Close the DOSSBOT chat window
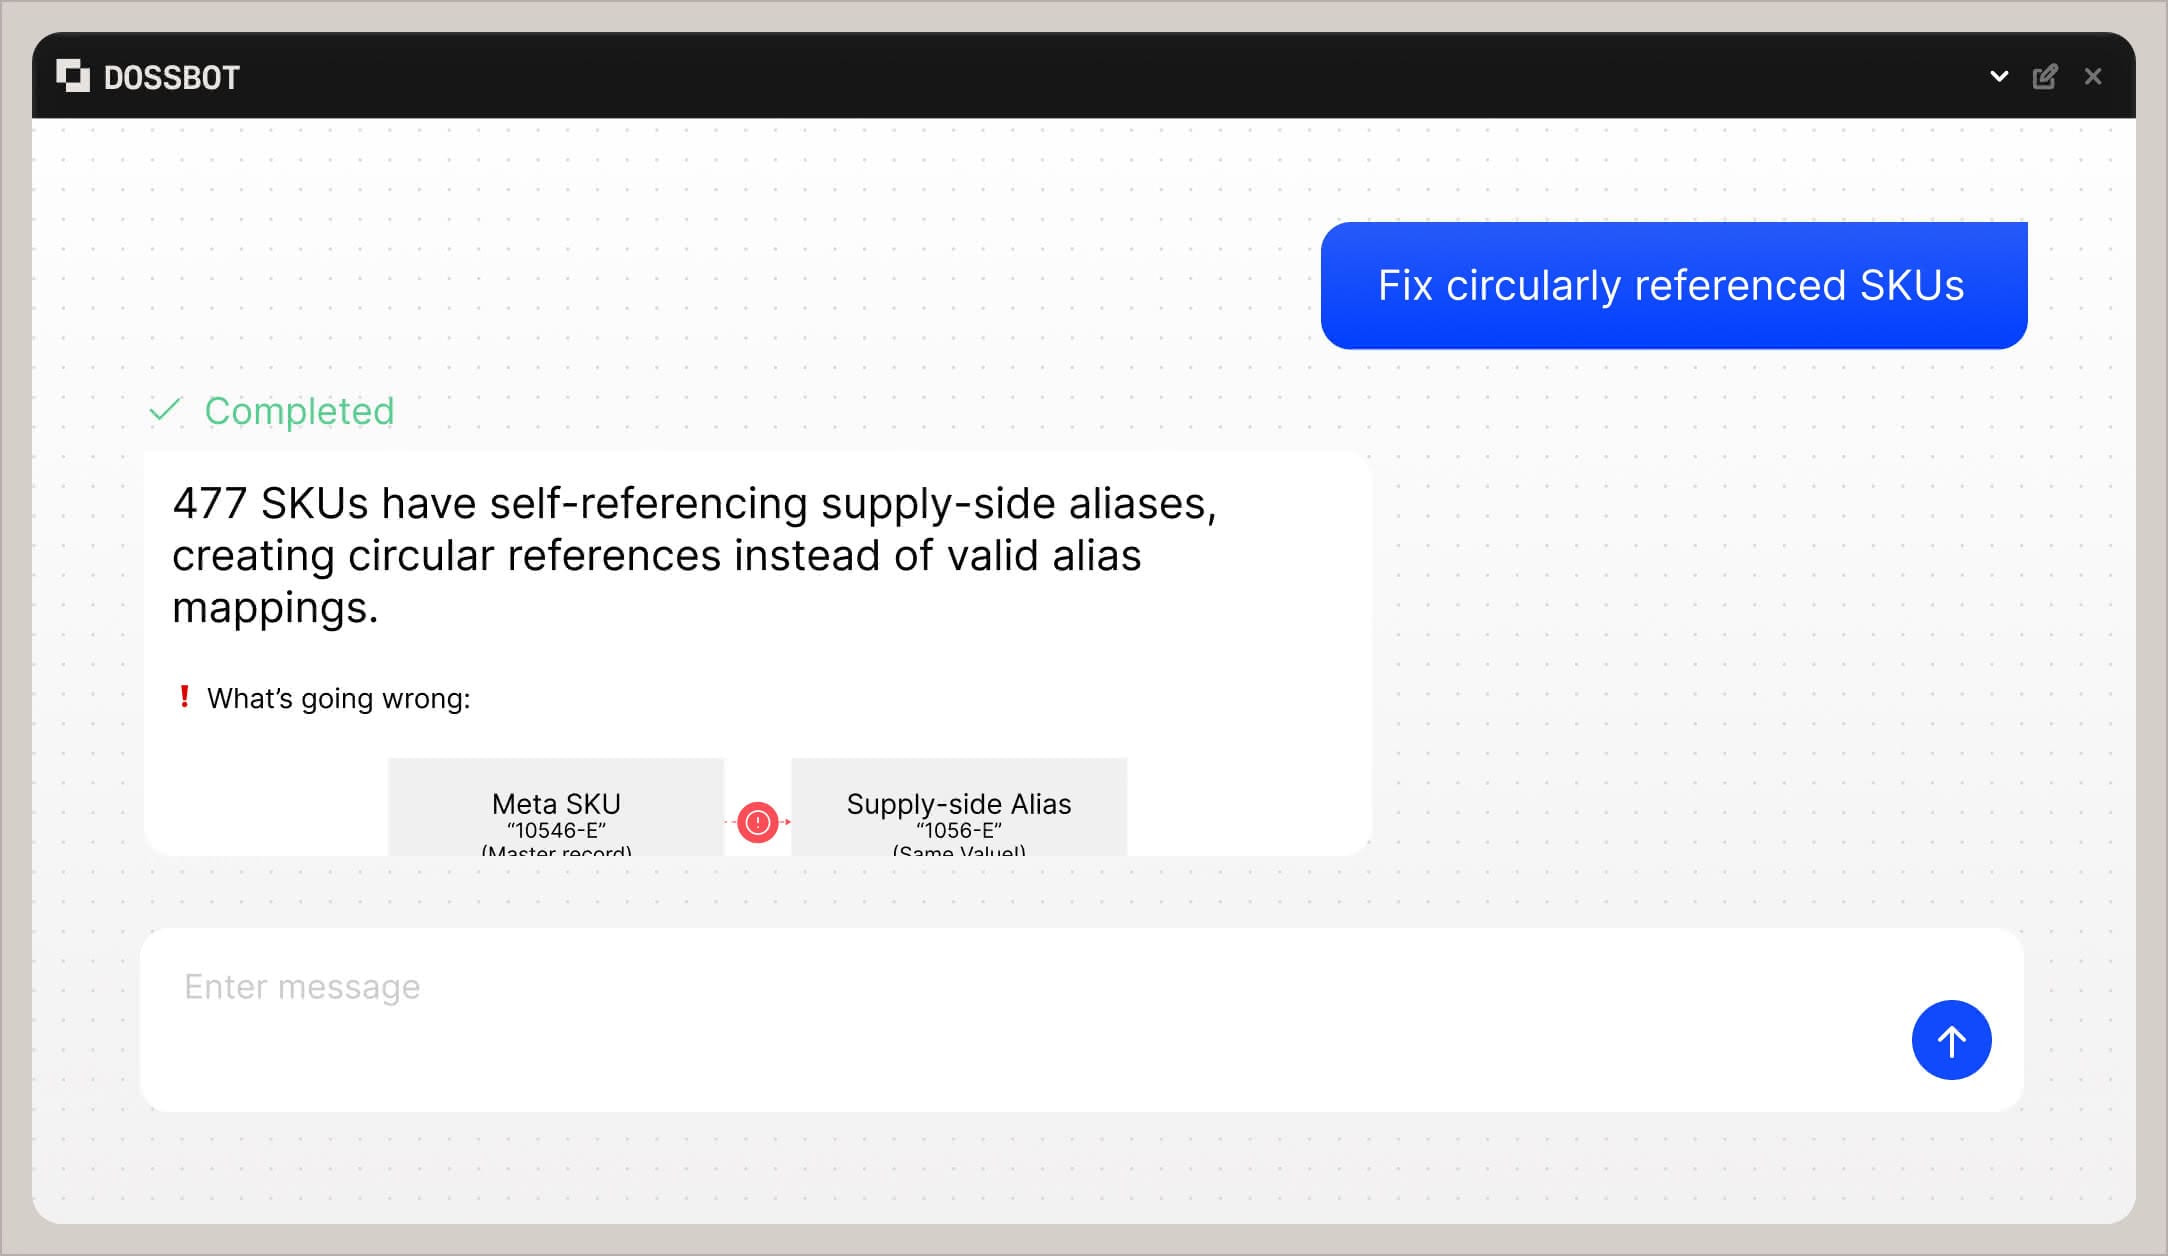 point(2093,77)
